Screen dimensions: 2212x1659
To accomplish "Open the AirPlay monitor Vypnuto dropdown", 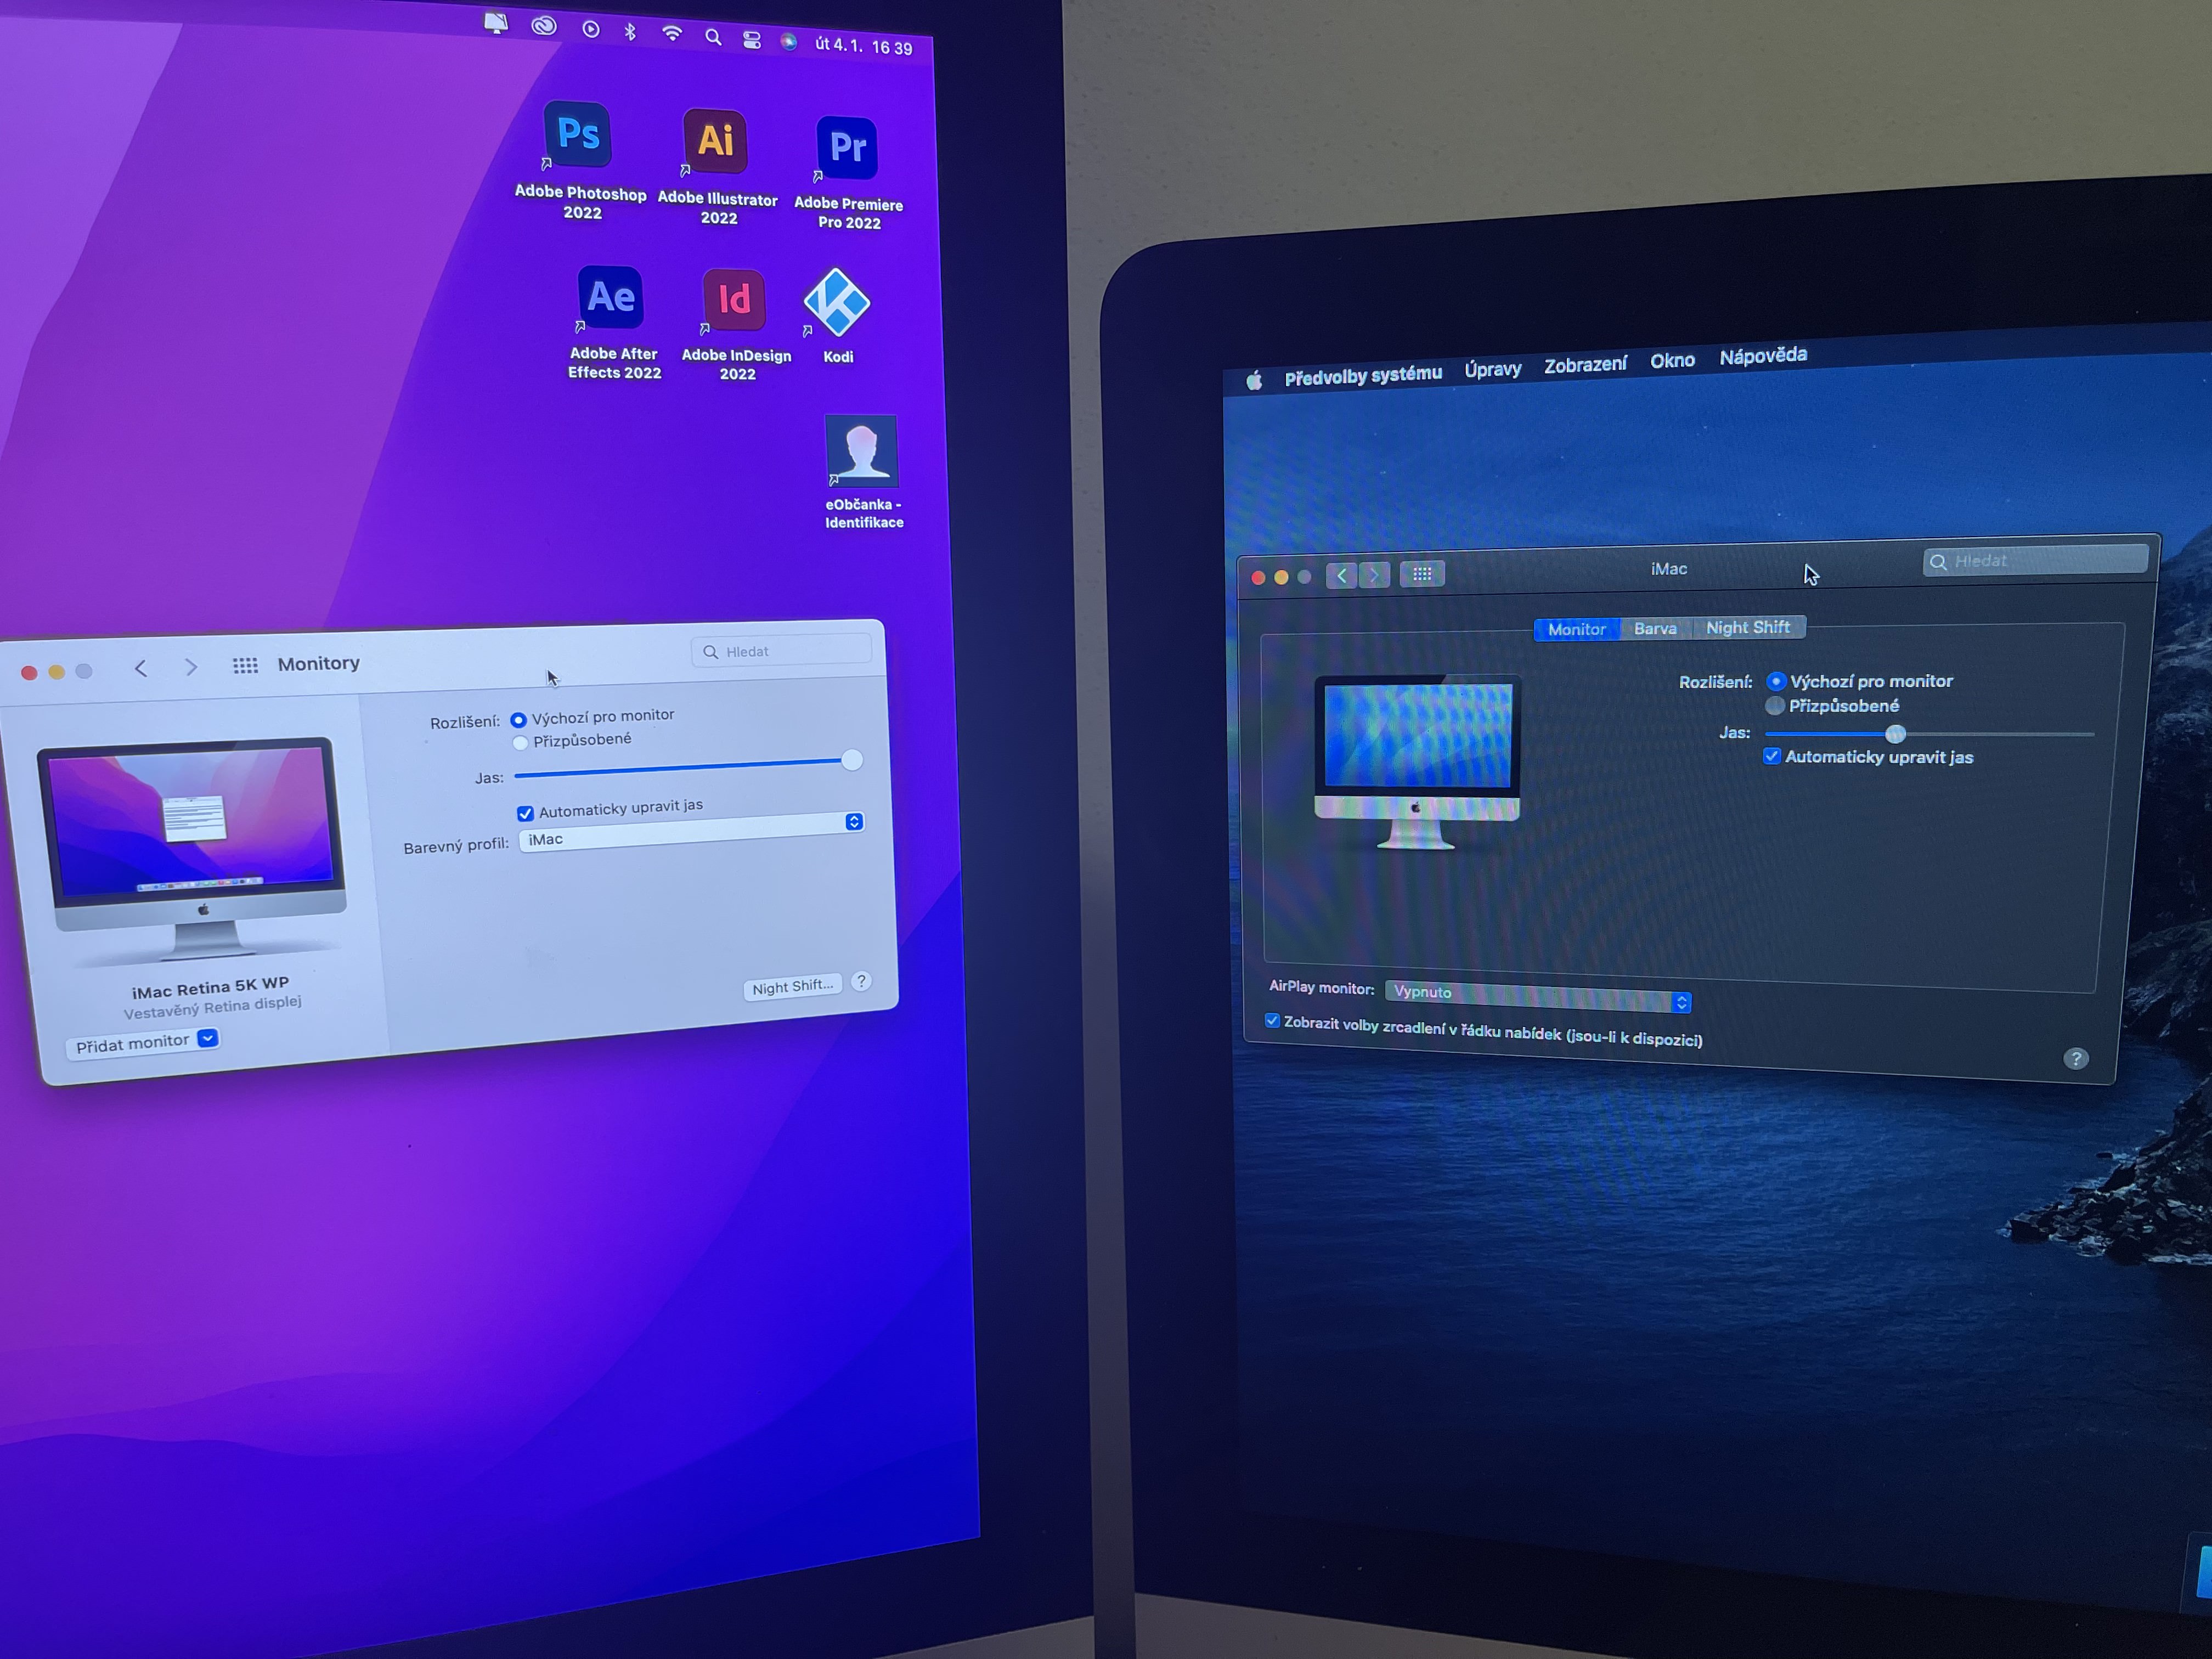I will click(x=1538, y=996).
